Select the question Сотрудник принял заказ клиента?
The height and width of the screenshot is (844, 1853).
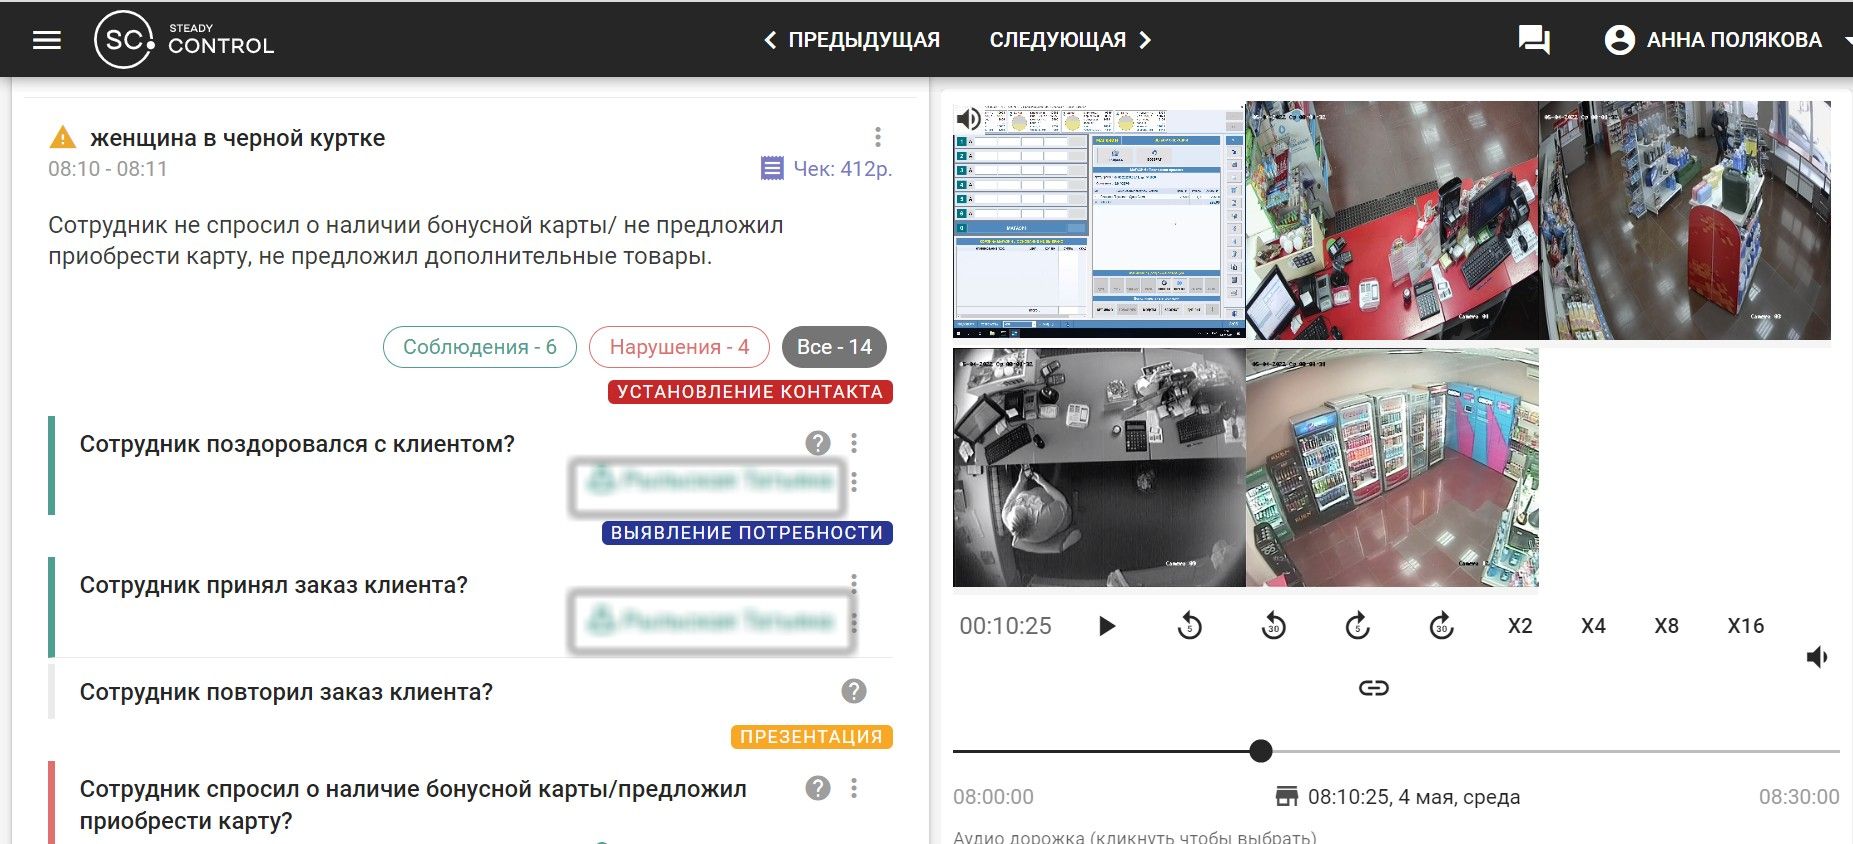(273, 585)
